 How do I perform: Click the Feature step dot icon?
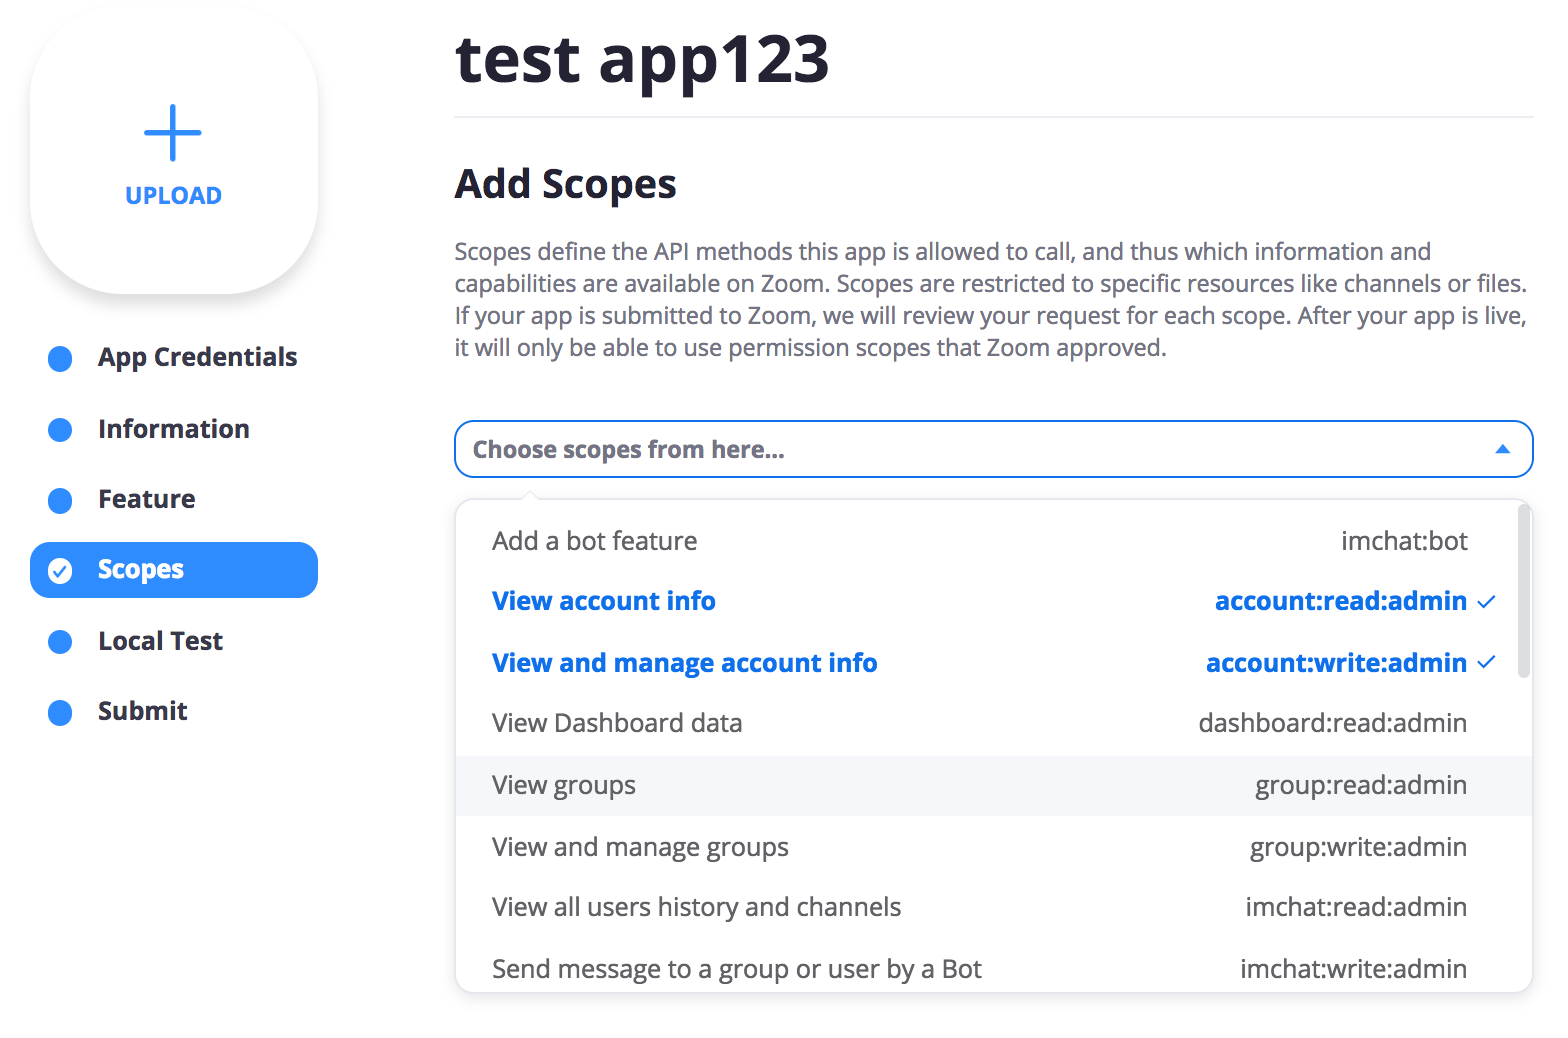(x=60, y=500)
